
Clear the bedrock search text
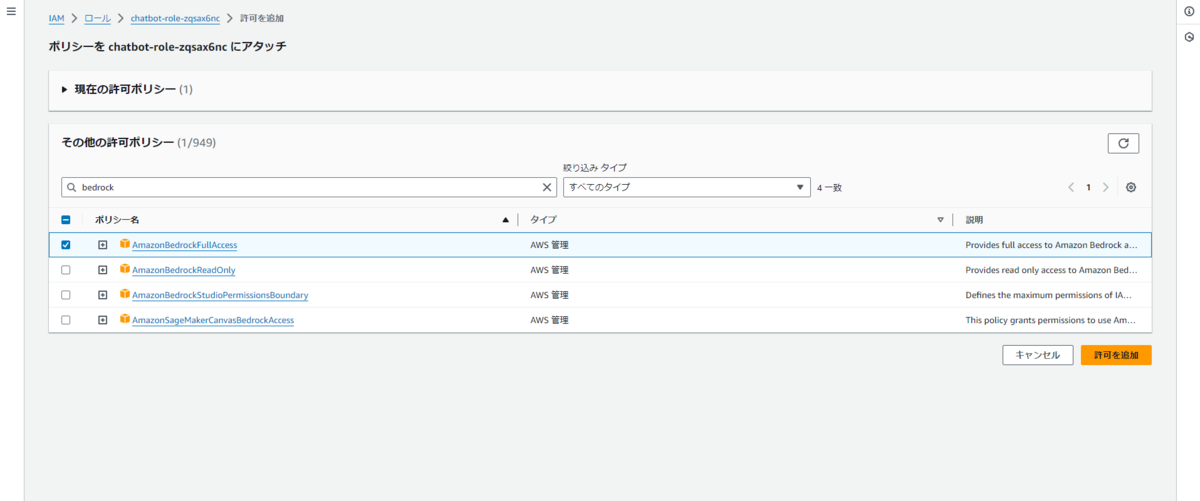click(547, 187)
